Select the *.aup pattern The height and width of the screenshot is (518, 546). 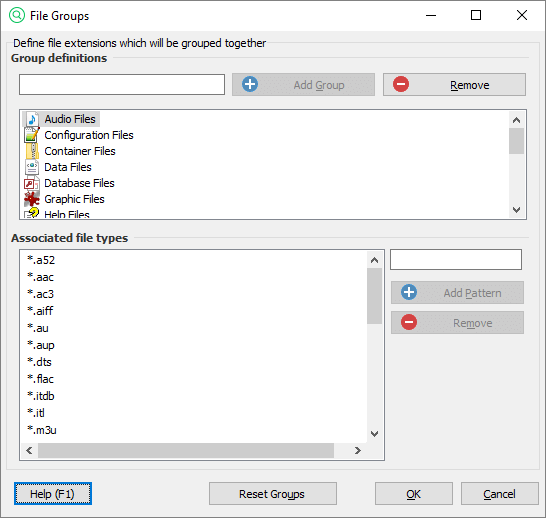point(41,345)
